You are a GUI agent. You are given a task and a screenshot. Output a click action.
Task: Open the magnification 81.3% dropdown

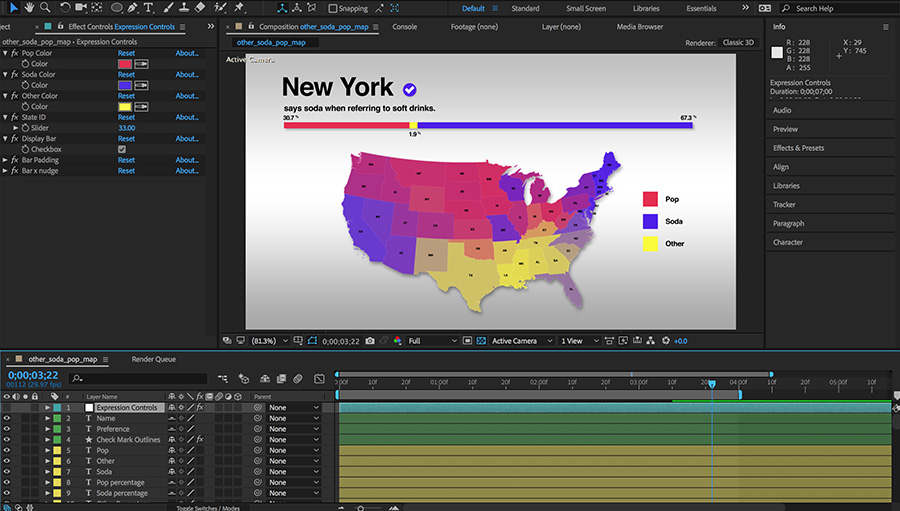click(269, 341)
